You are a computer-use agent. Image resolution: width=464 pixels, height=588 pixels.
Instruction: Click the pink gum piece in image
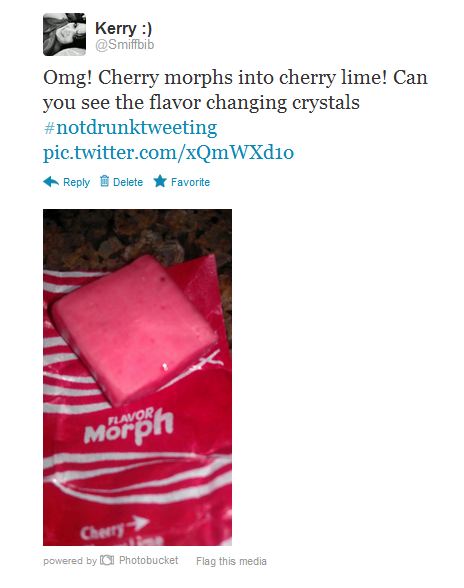point(135,330)
